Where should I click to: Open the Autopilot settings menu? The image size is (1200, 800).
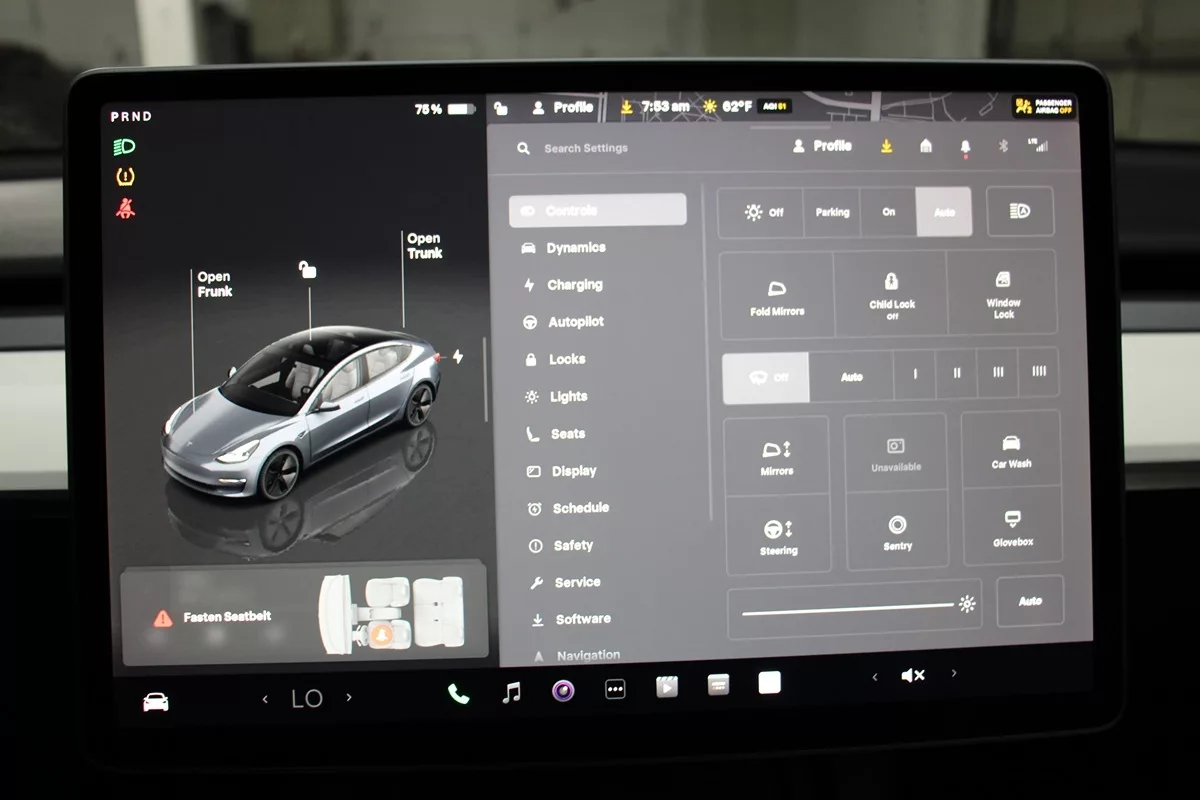[576, 322]
